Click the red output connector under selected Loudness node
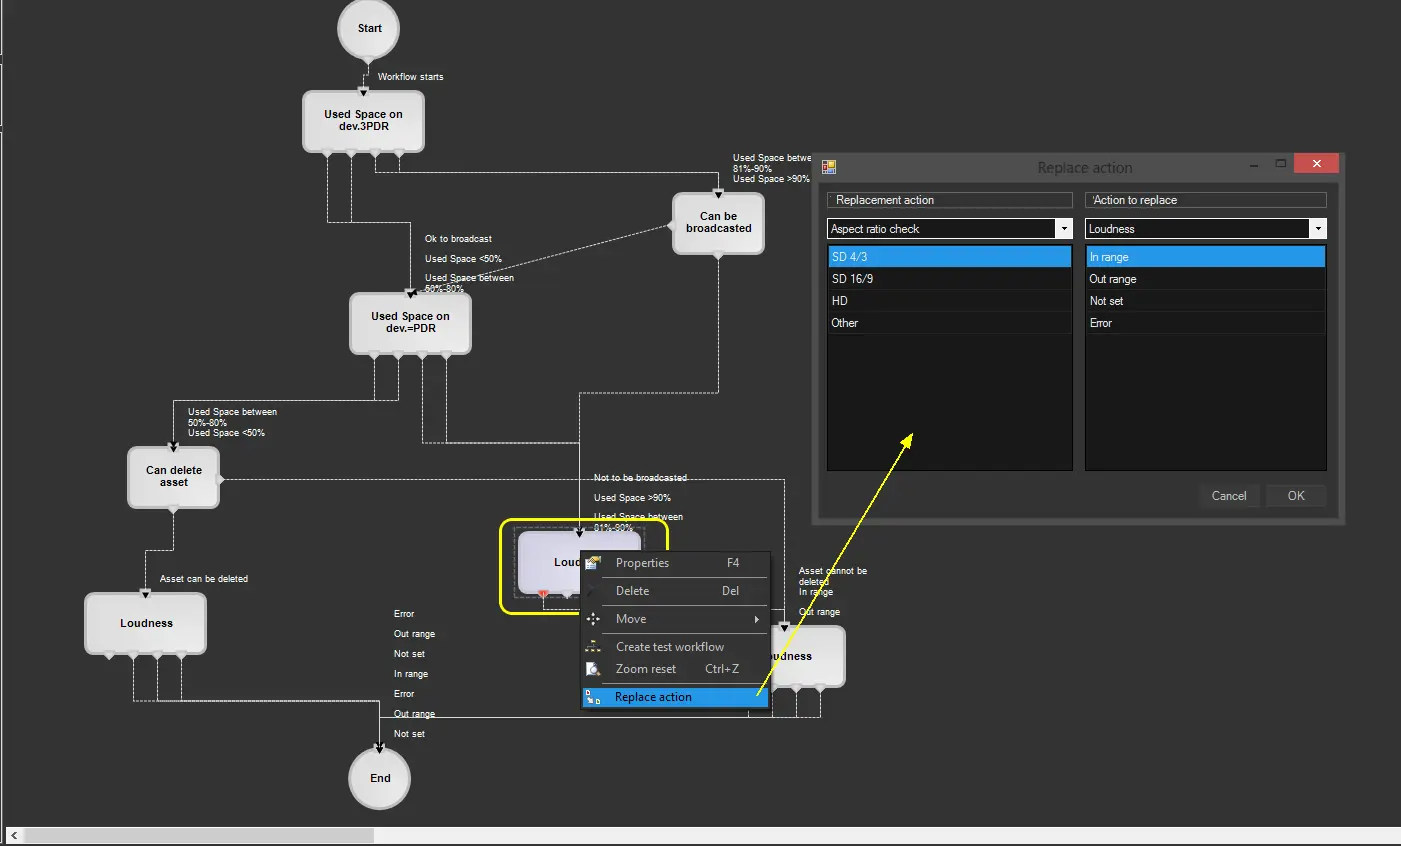 click(x=543, y=594)
